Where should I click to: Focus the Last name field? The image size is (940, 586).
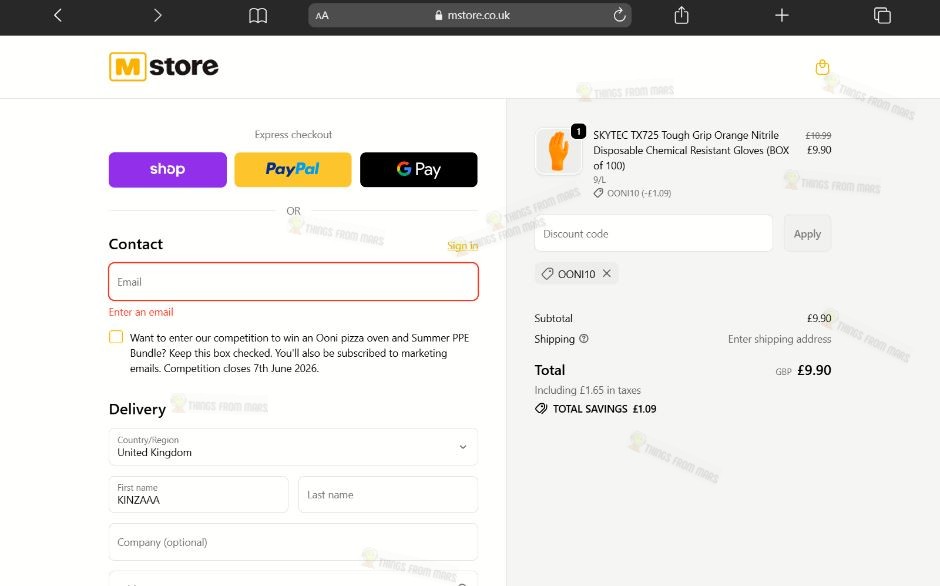388,494
